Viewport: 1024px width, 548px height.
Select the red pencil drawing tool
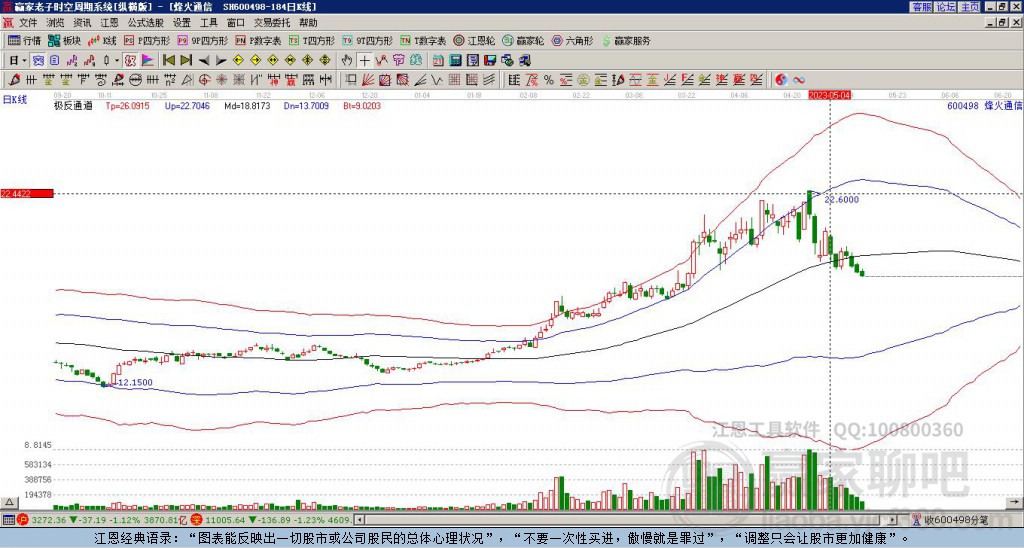14,80
